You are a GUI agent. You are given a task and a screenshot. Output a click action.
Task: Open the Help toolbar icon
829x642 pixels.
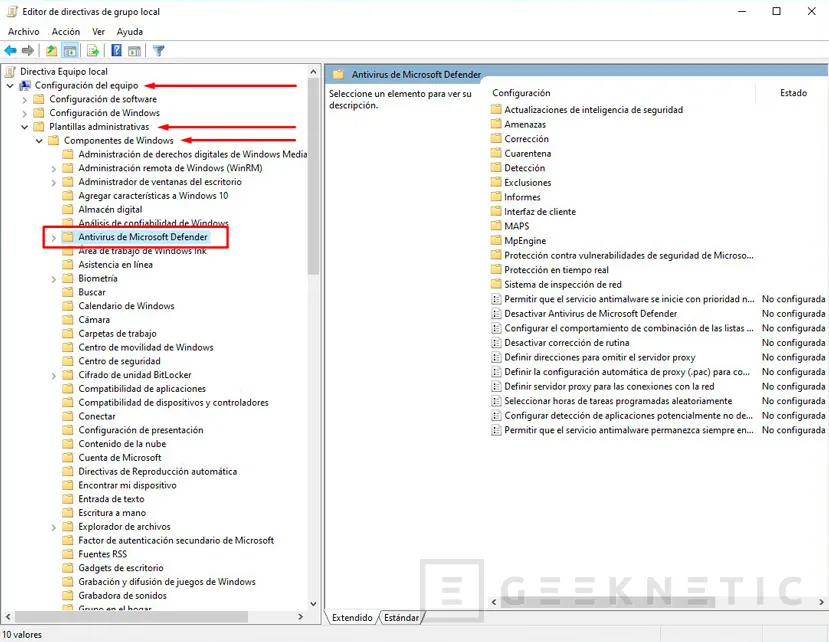(x=116, y=51)
